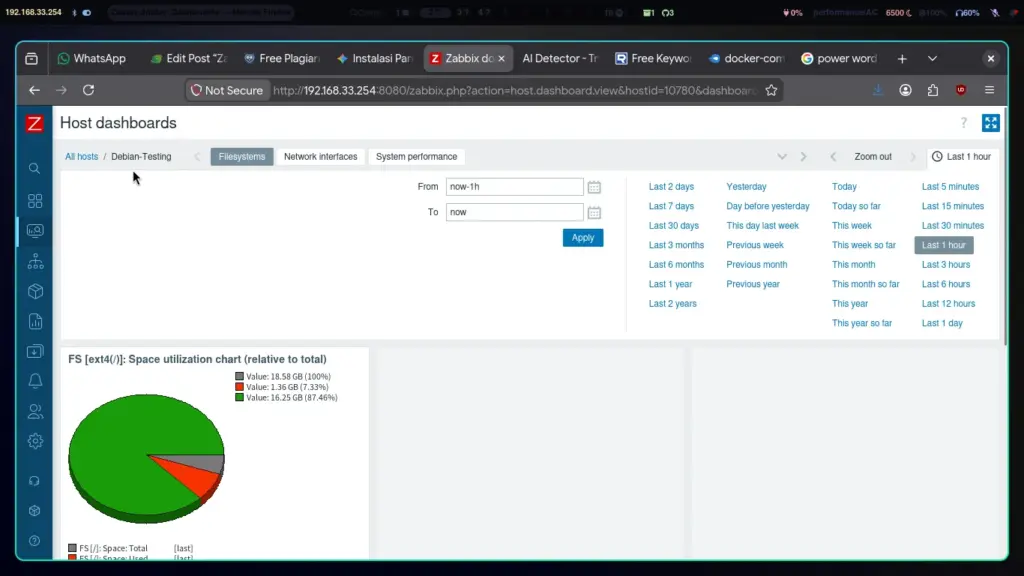Open Dashboards icon in Zabbix sidebar
Image resolution: width=1024 pixels, height=576 pixels.
point(35,200)
